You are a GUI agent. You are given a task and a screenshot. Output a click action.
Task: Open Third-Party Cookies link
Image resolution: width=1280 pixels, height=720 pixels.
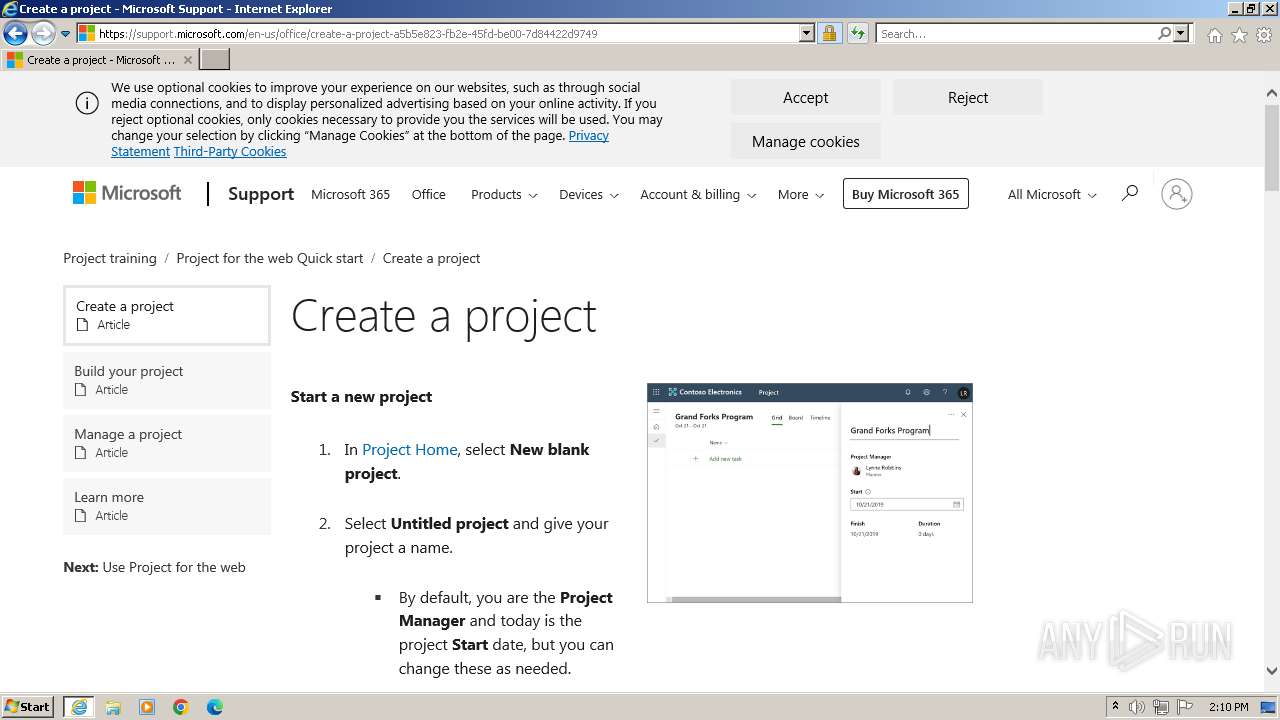pos(230,151)
